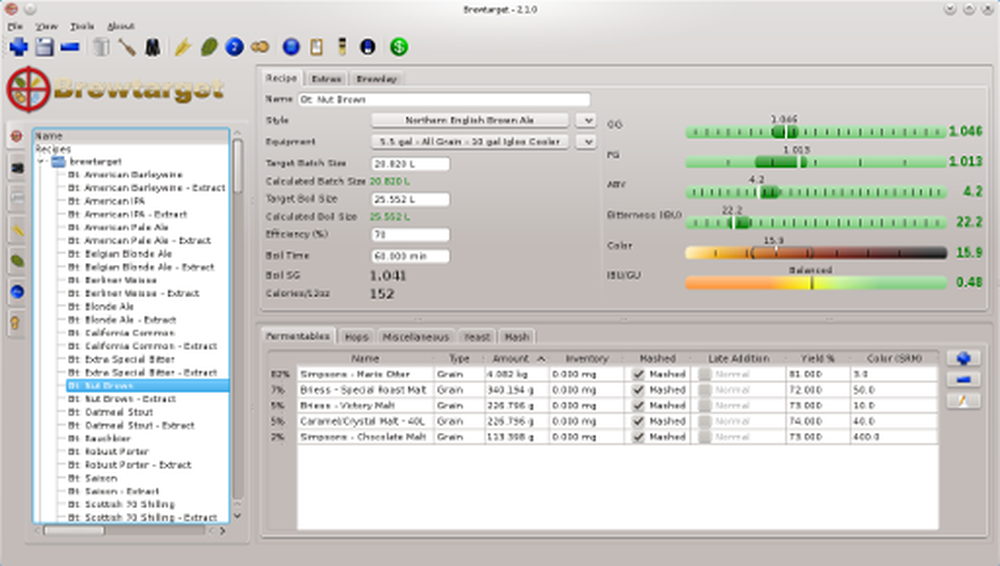1000x566 pixels.
Task: Click the yellow test tube toolbar icon
Action: coord(342,47)
